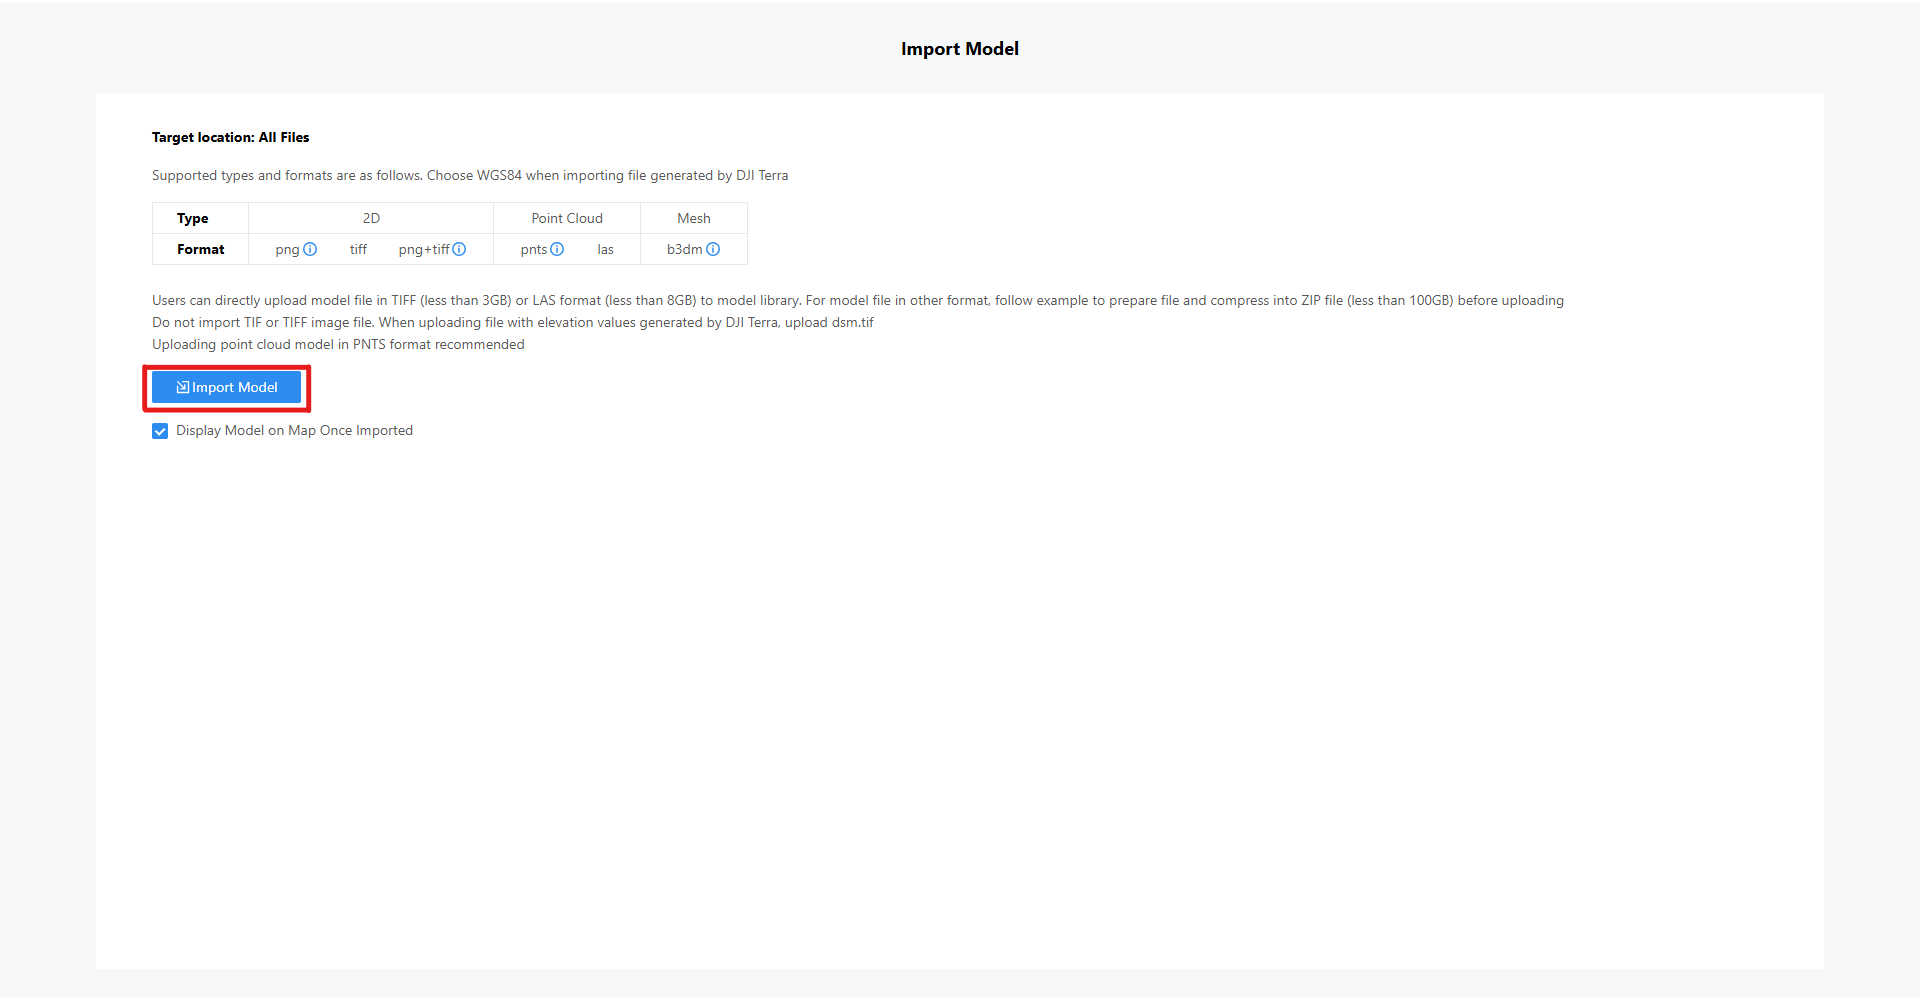
Task: Open info icon next to png+tiff format
Action: tap(459, 249)
